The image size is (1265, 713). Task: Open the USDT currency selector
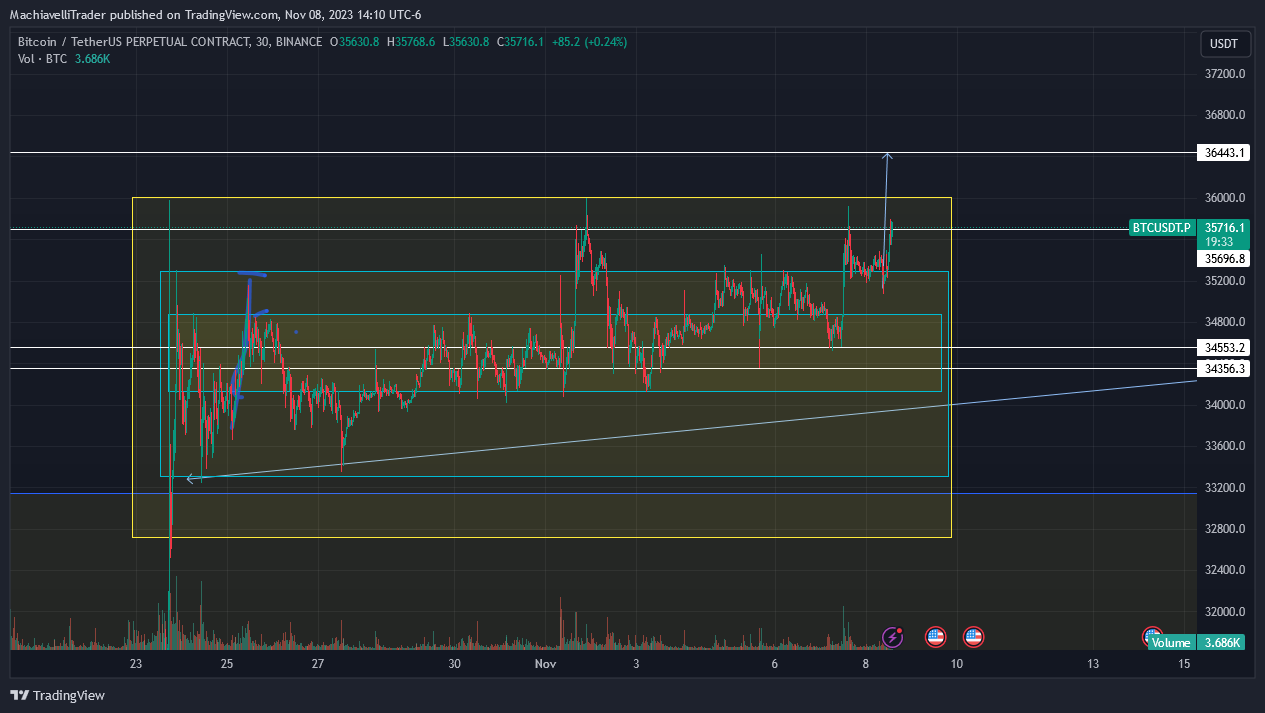coord(1224,44)
